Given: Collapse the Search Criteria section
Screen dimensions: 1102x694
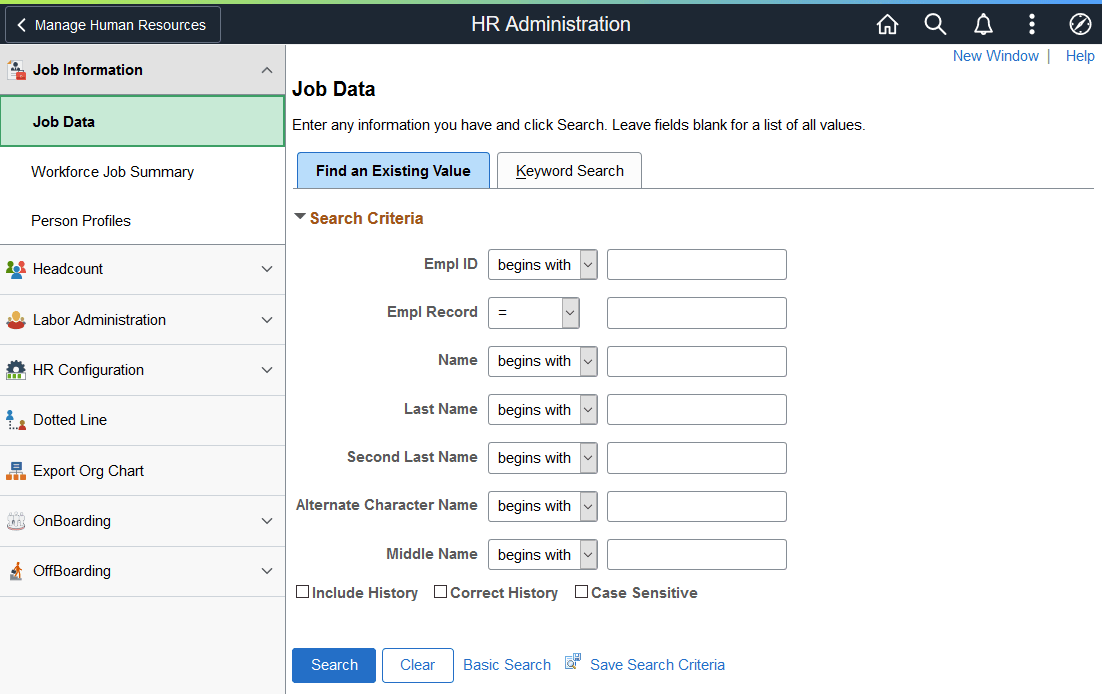Looking at the screenshot, I should pos(300,217).
